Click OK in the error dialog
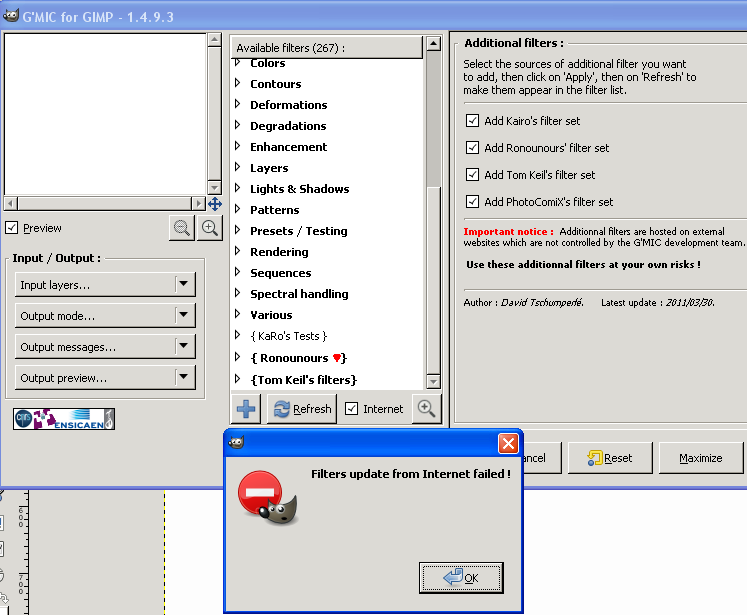Viewport: 747px width, 615px height. pos(461,577)
